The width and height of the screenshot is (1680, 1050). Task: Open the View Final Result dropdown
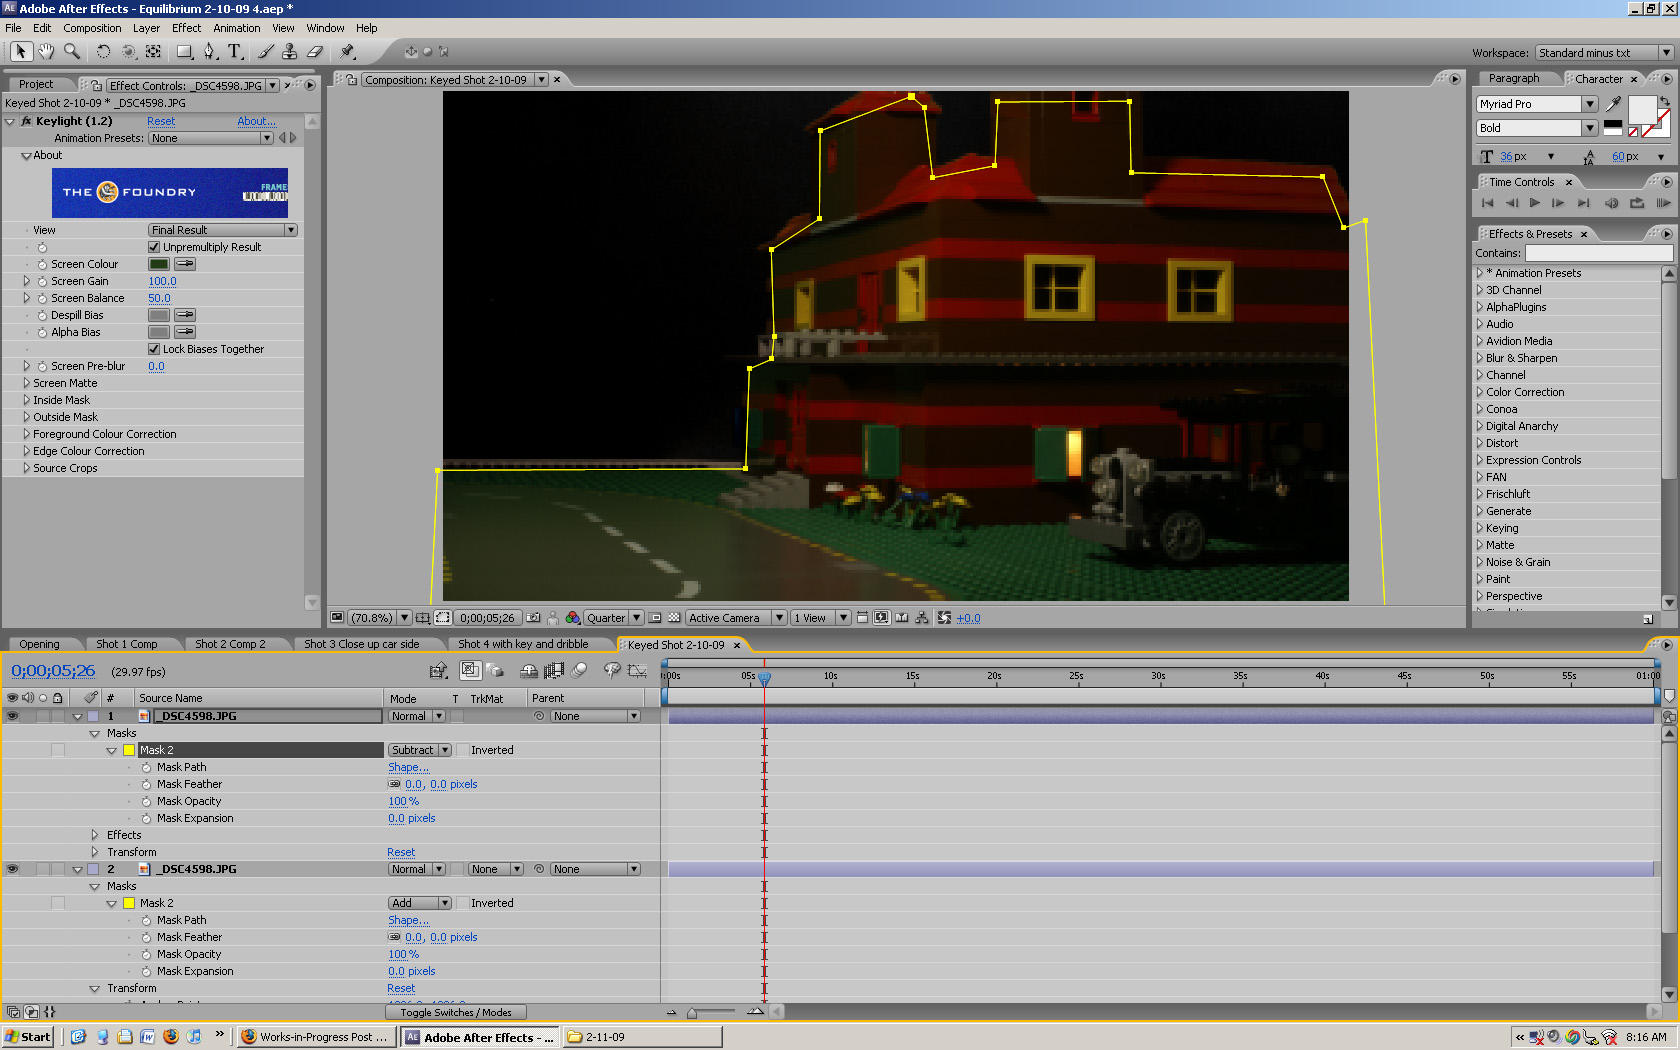(x=223, y=230)
